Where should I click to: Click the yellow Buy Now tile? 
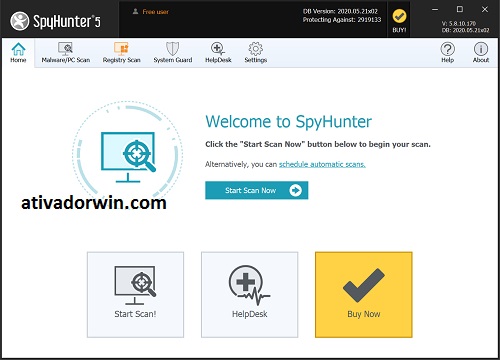point(364,295)
